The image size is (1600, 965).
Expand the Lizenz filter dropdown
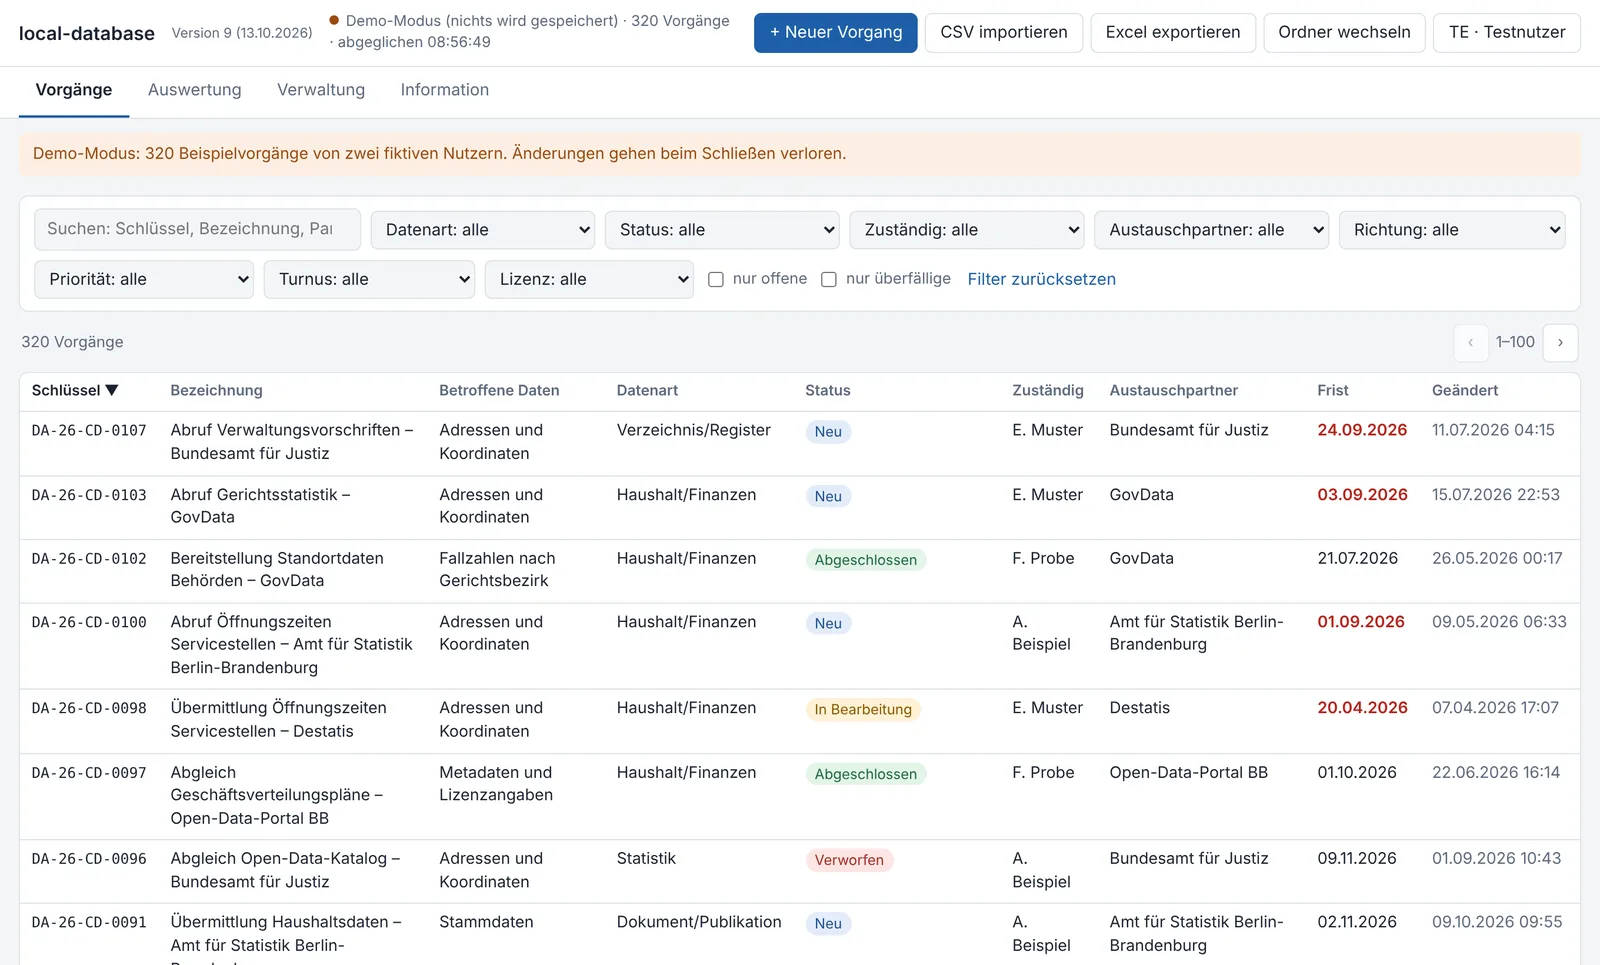(589, 280)
